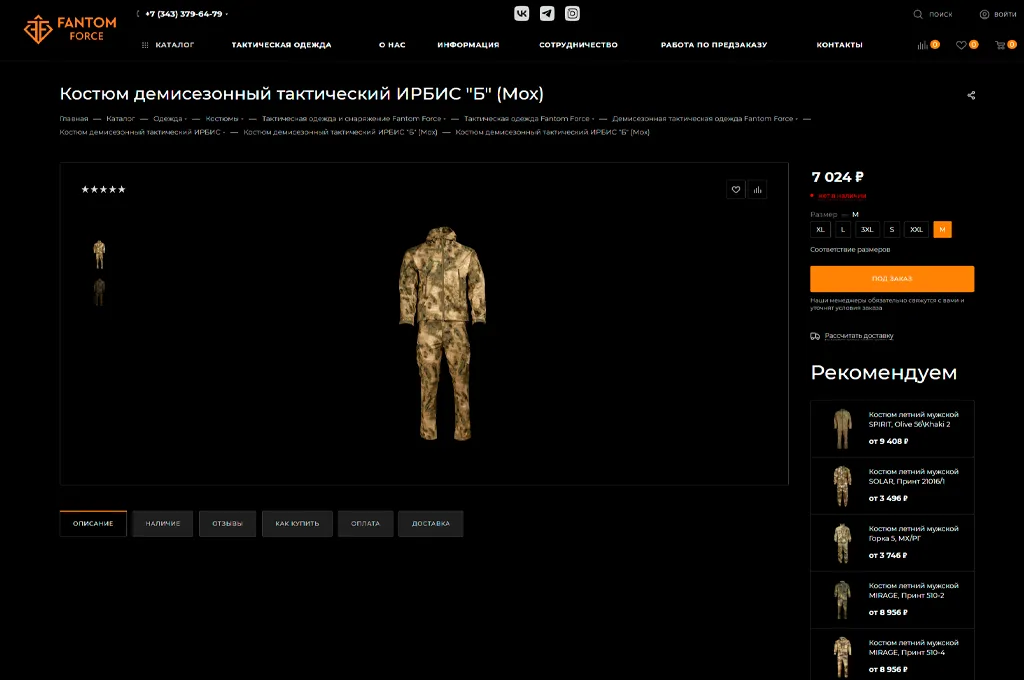Add product to favorites with heart icon
The width and height of the screenshot is (1024, 680).
click(x=736, y=190)
